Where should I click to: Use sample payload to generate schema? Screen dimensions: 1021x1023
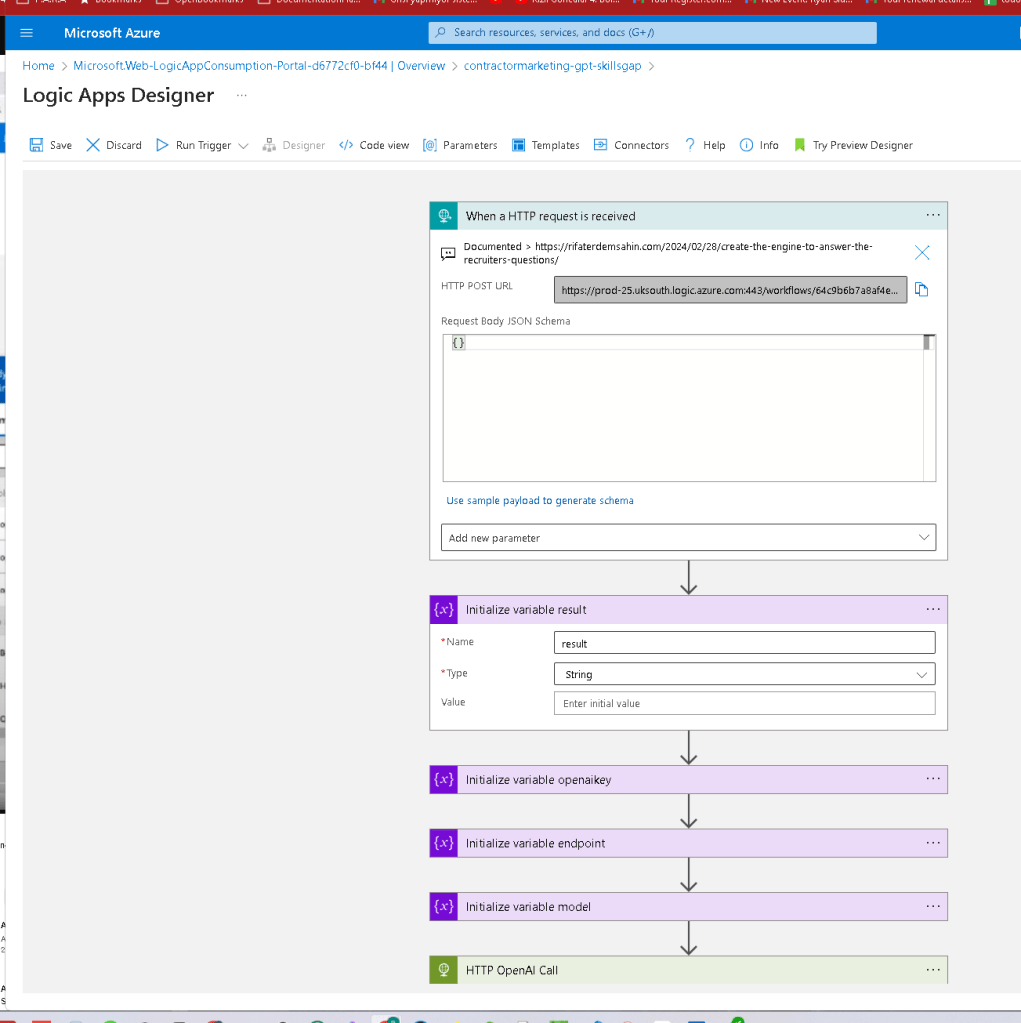click(540, 500)
